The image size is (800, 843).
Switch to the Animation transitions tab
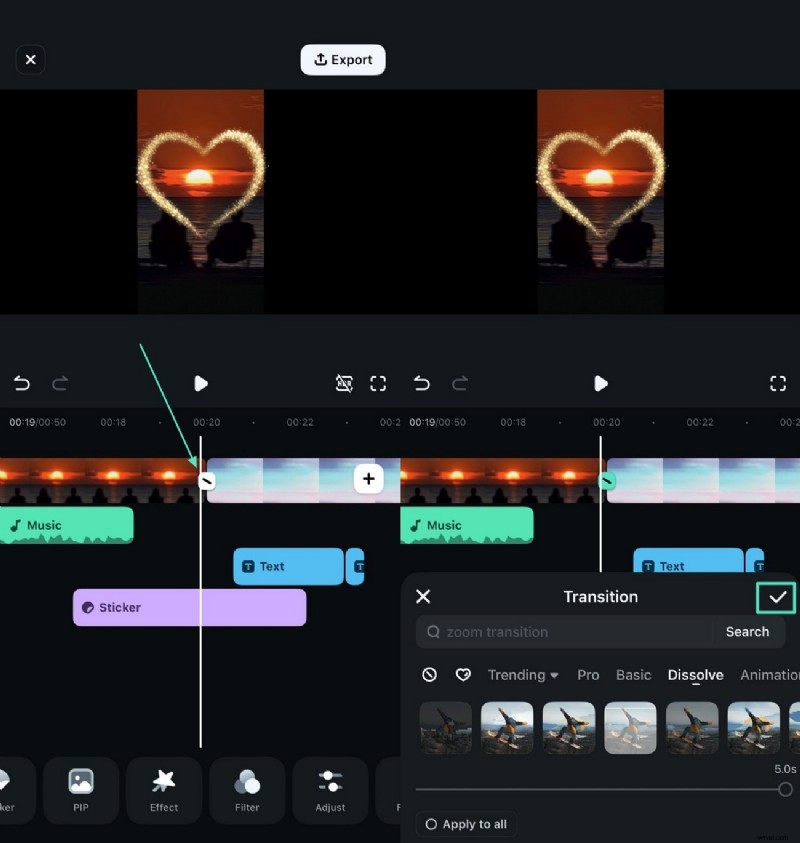coord(771,675)
